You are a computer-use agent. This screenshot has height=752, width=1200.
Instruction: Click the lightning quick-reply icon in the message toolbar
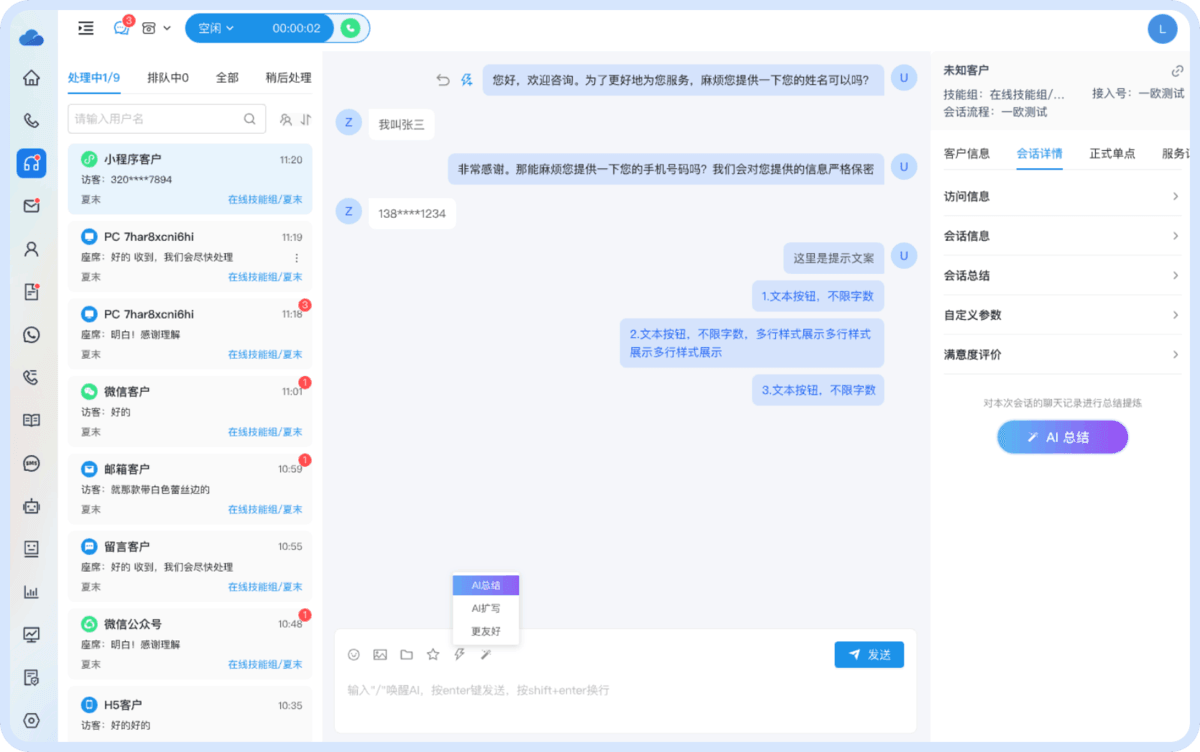tap(459, 655)
